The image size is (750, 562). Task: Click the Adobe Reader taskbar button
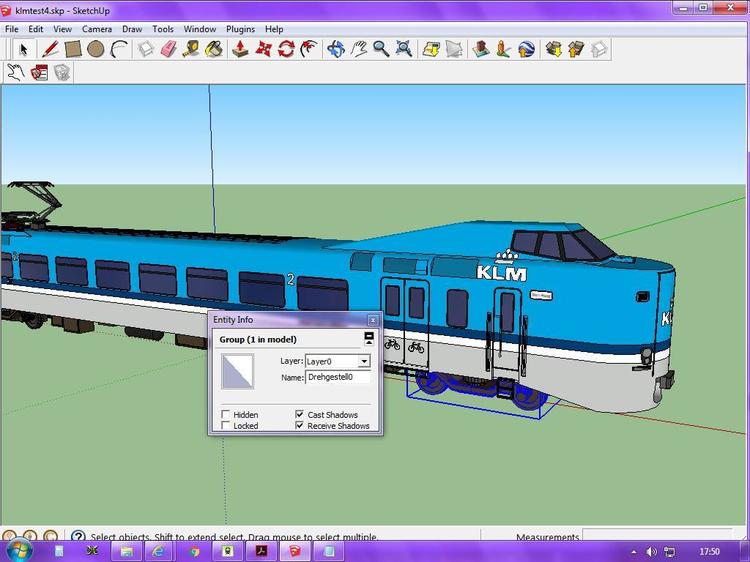click(x=261, y=551)
